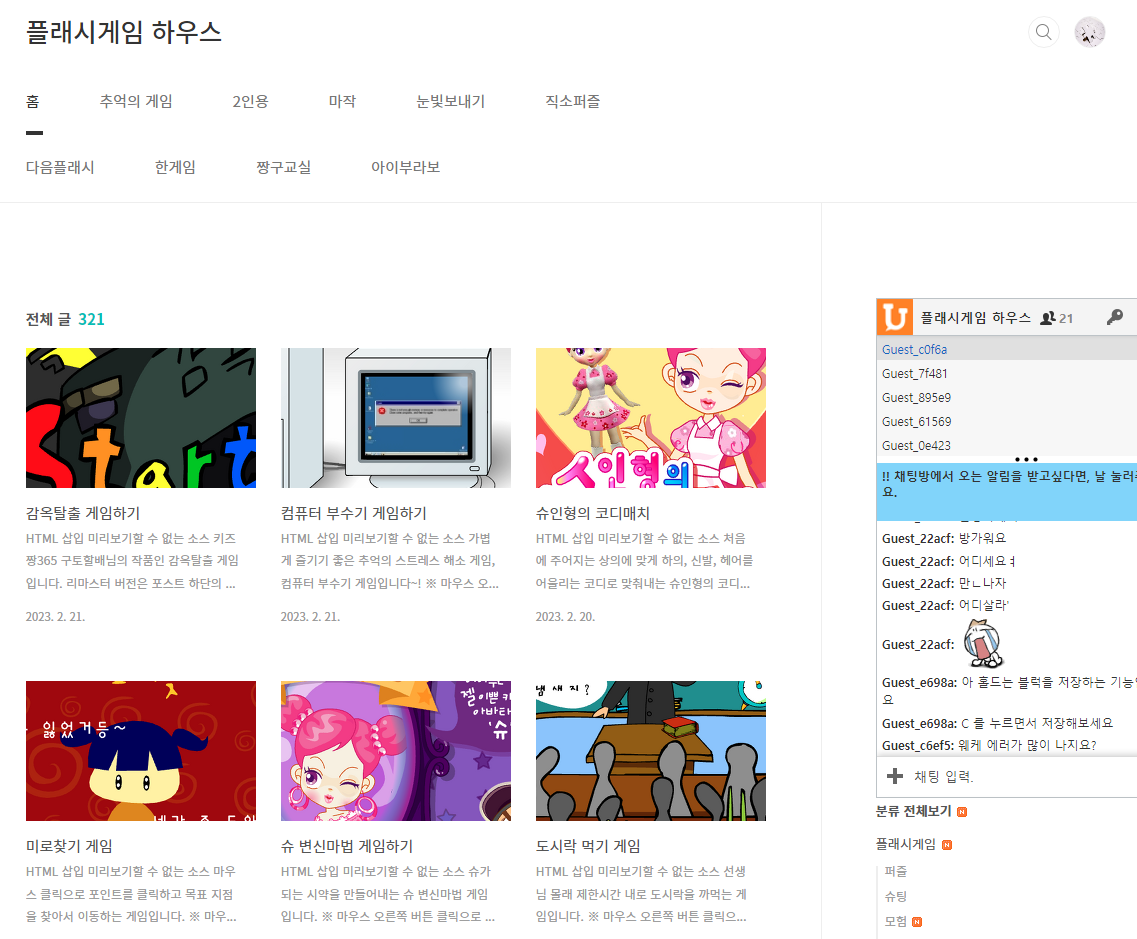Click the N badge next to 분류 전체보기
The image size is (1137, 939).
(962, 811)
